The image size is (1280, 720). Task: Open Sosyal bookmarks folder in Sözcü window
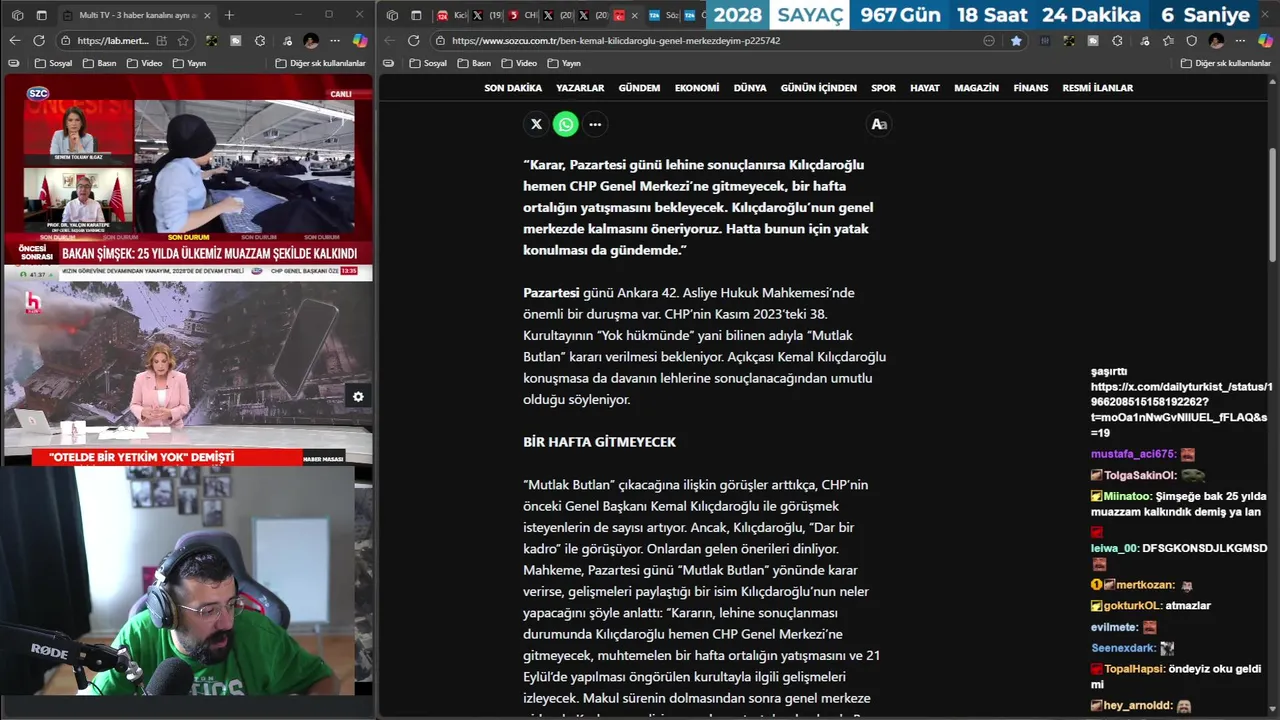click(428, 63)
